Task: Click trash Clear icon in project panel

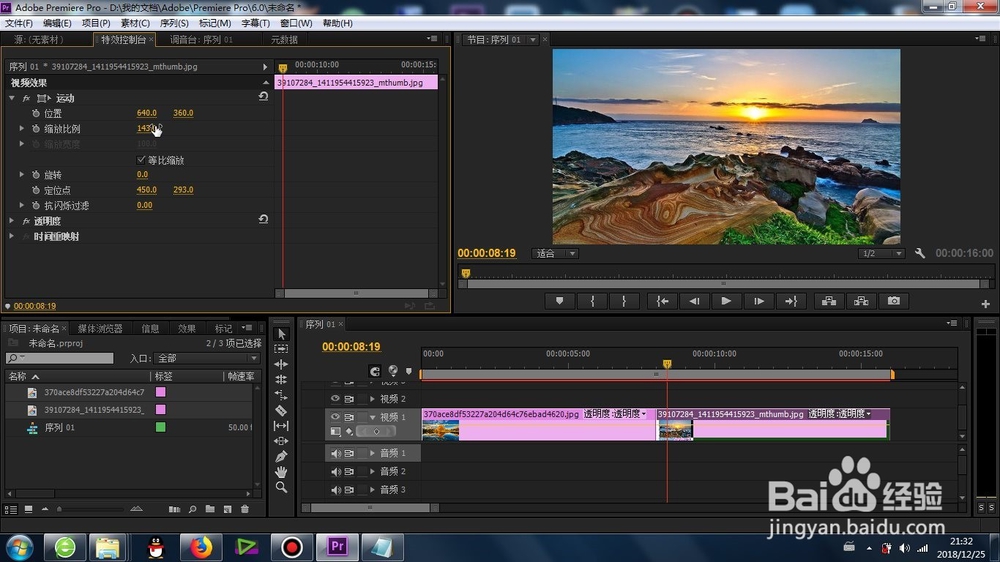Action: coord(245,509)
